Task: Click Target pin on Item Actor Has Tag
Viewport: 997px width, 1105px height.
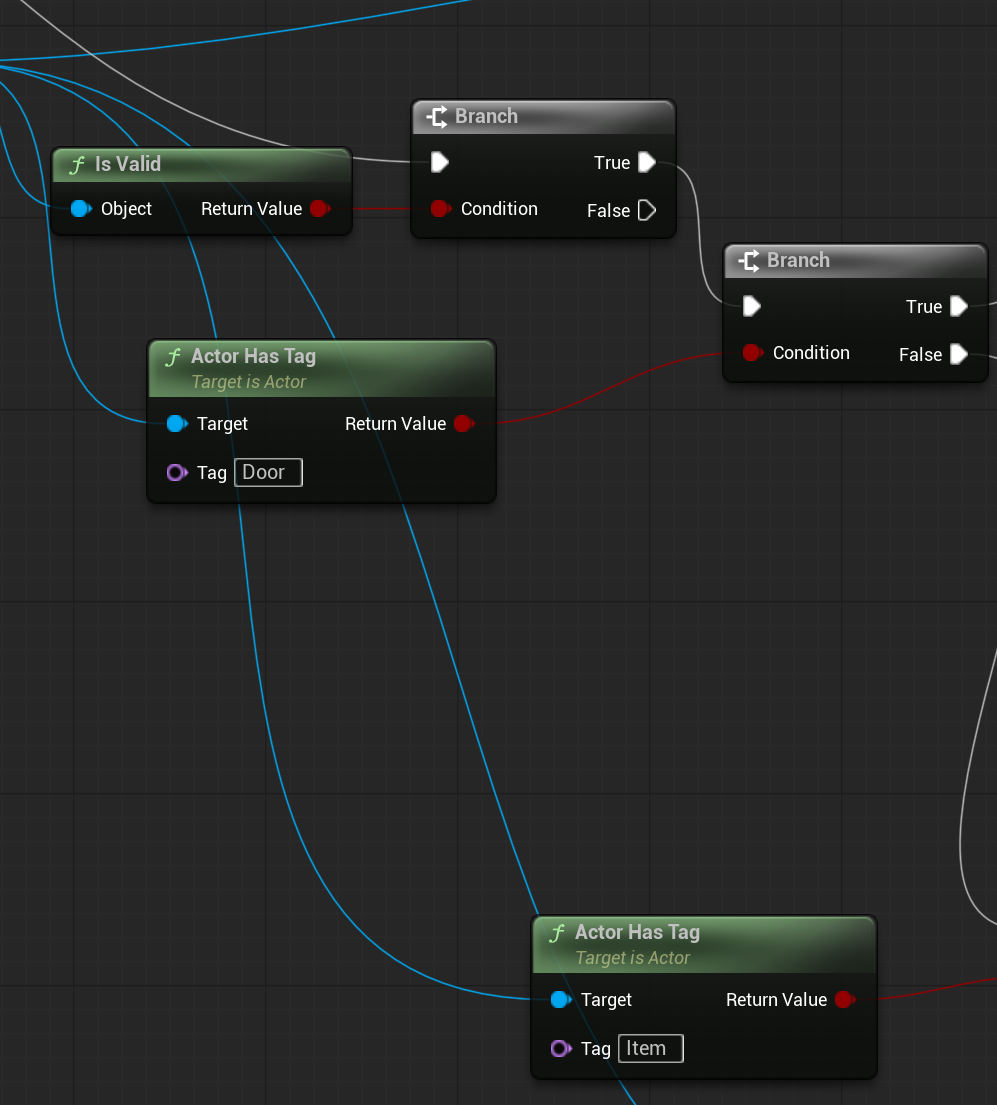Action: click(561, 999)
